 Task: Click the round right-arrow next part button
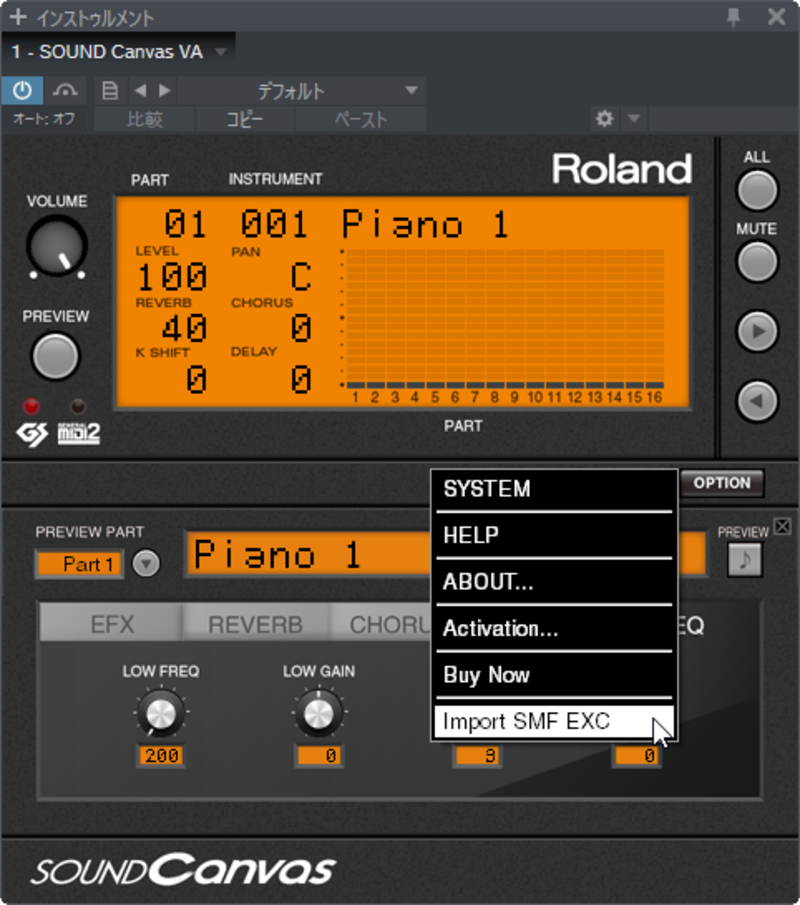click(x=757, y=331)
